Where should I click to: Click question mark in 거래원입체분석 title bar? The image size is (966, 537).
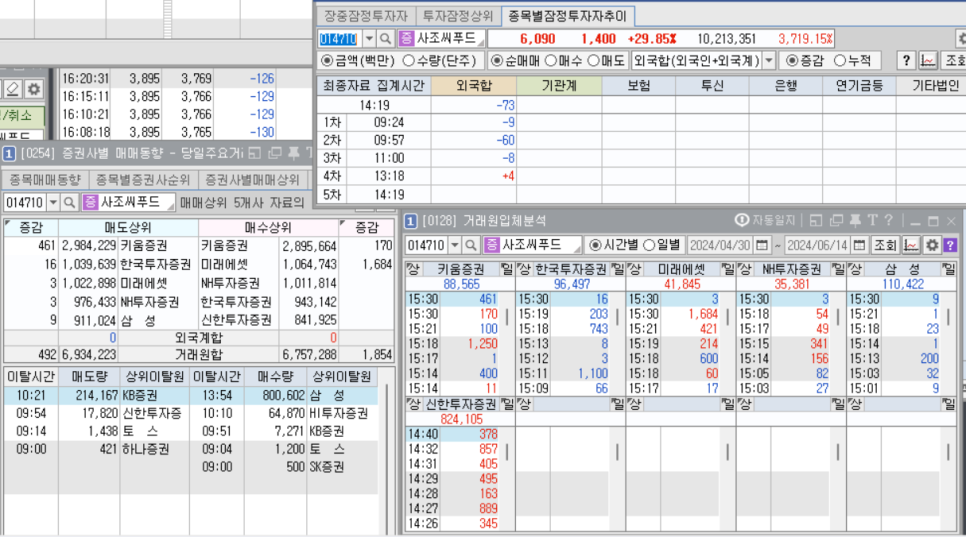[x=888, y=220]
